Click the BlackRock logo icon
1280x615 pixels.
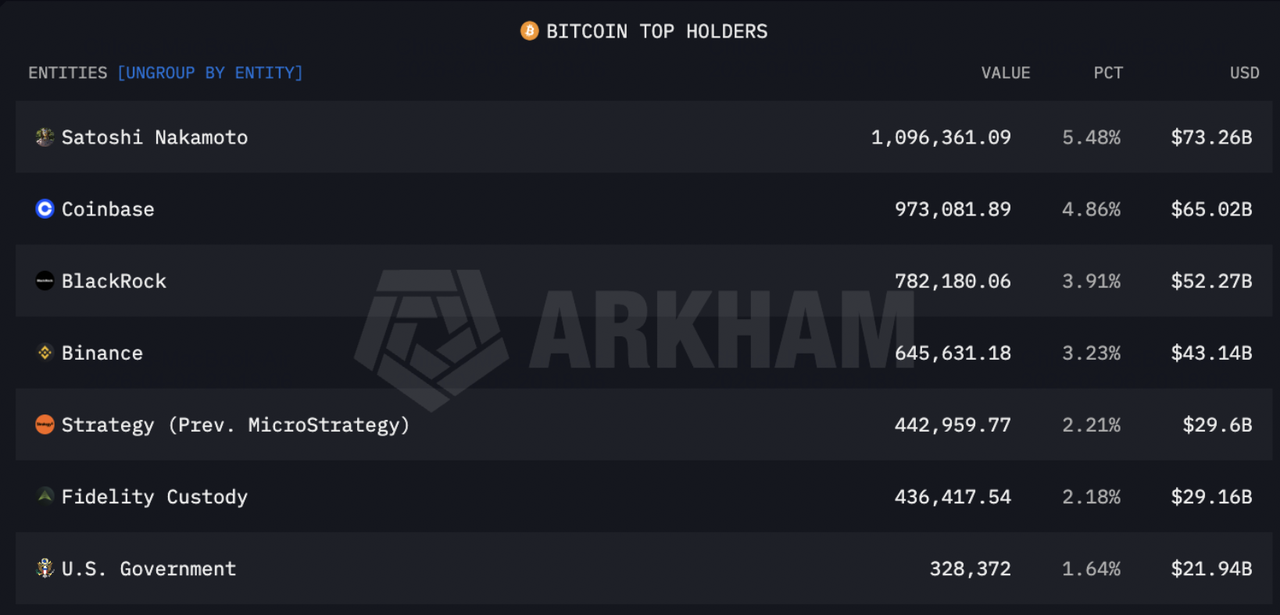point(45,281)
